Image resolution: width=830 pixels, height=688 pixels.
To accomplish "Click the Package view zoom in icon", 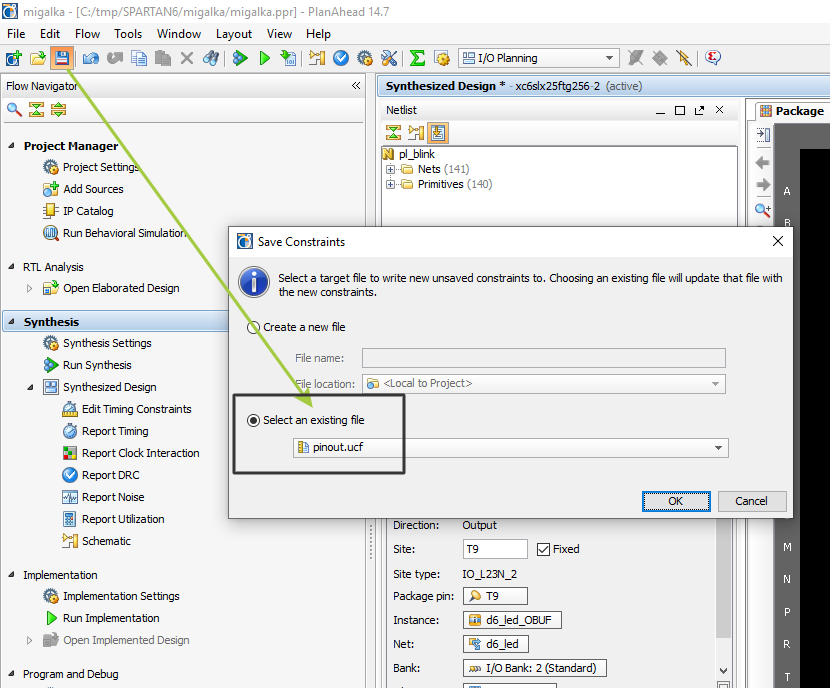I will (x=763, y=210).
